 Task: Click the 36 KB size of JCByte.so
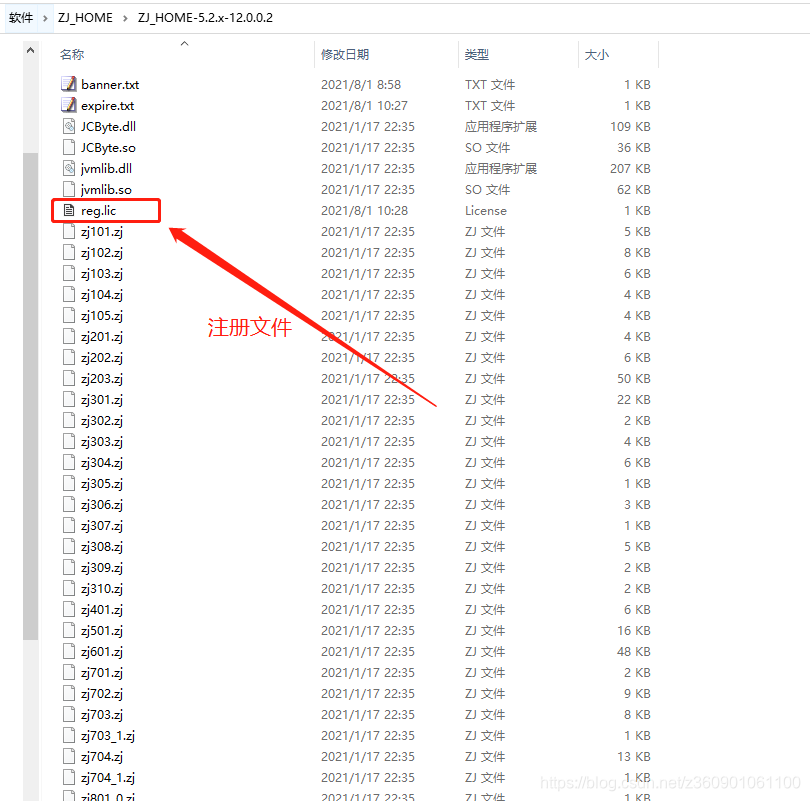633,147
